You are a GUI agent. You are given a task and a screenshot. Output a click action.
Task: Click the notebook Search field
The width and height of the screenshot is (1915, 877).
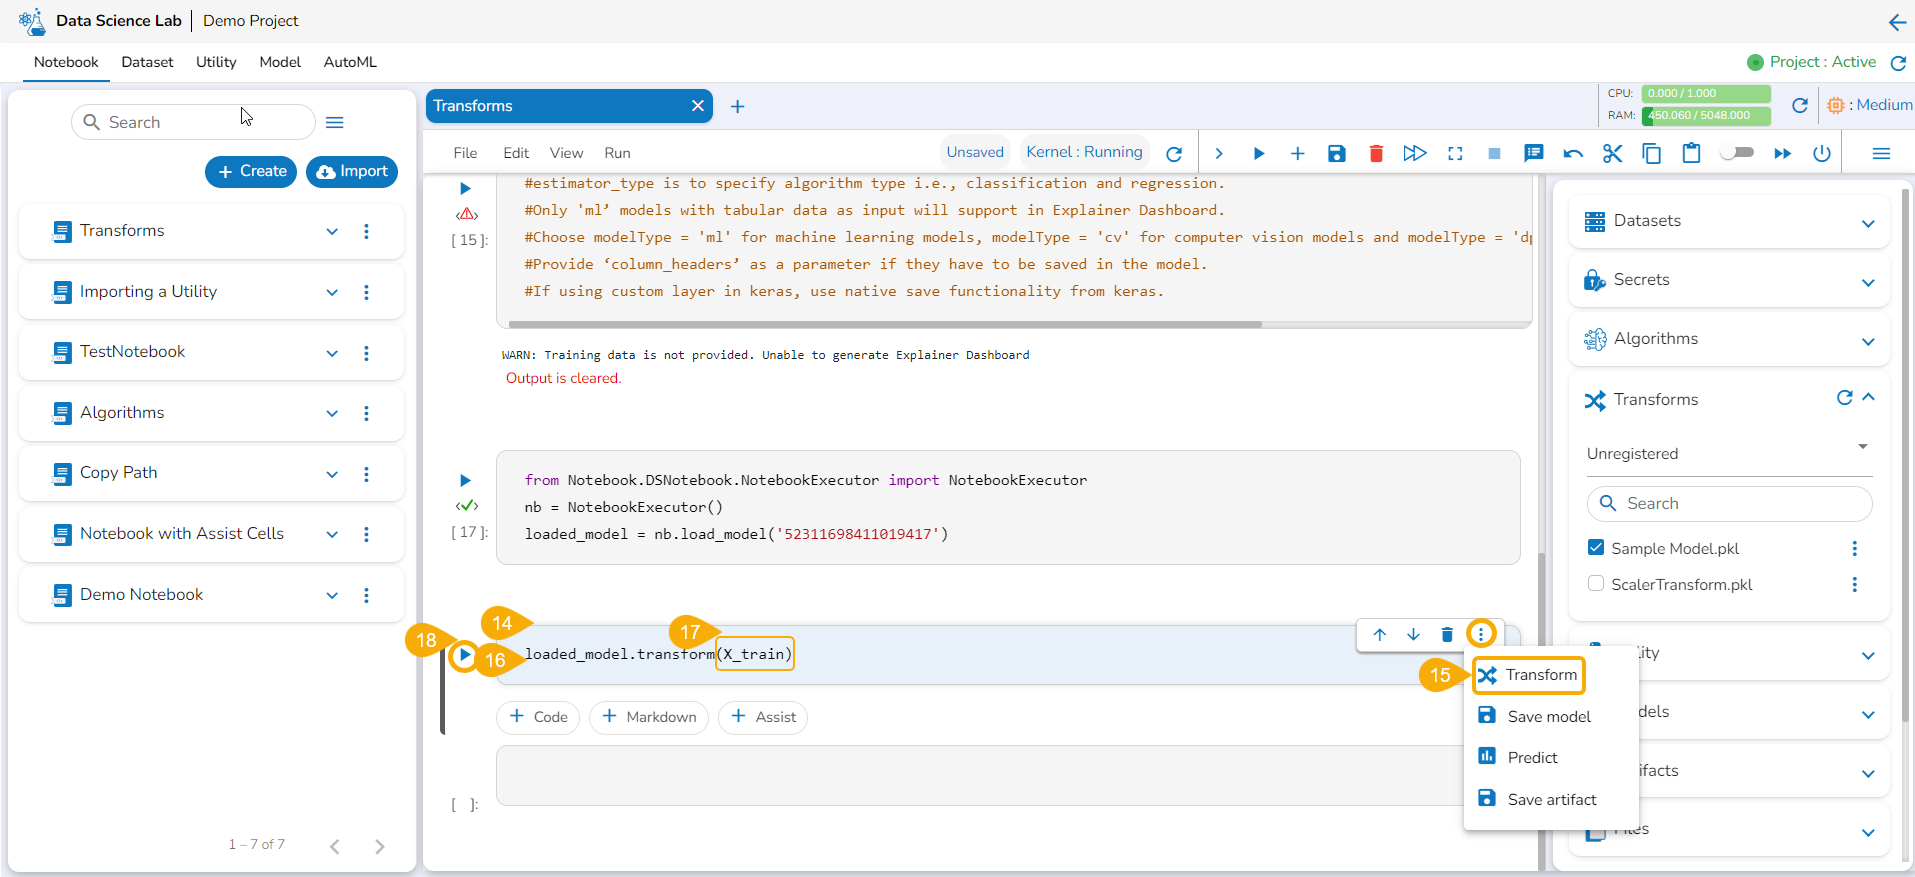tap(194, 122)
